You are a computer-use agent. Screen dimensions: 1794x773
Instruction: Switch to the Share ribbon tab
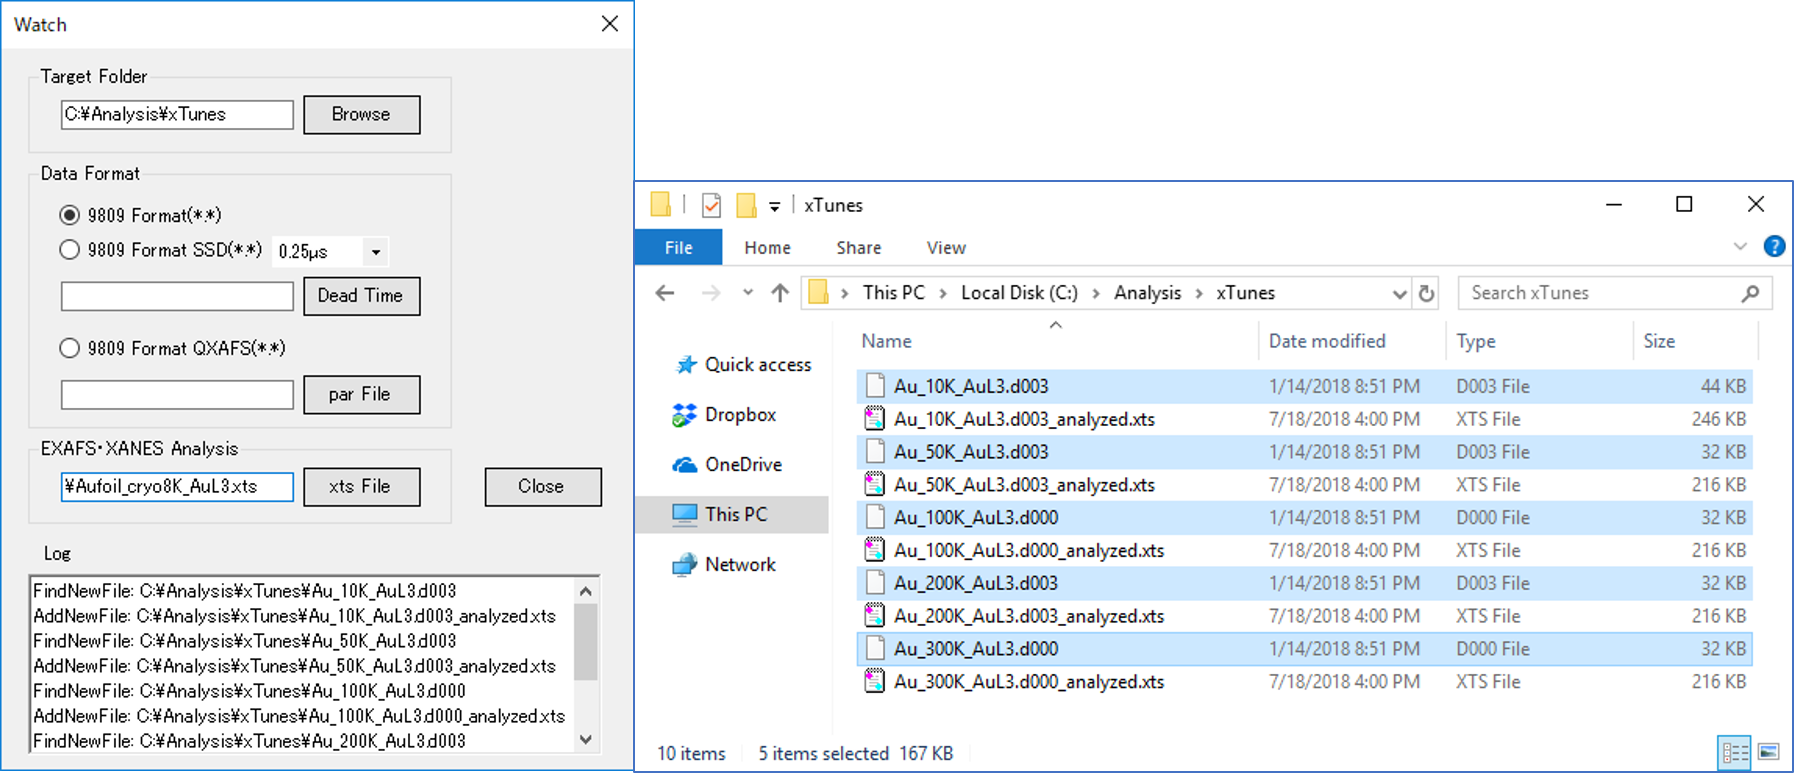(x=859, y=248)
